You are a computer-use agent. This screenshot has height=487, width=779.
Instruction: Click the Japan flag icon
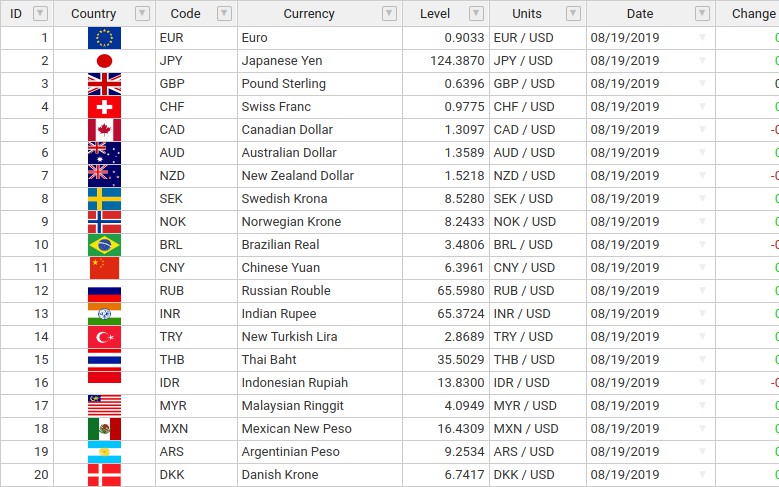click(104, 61)
